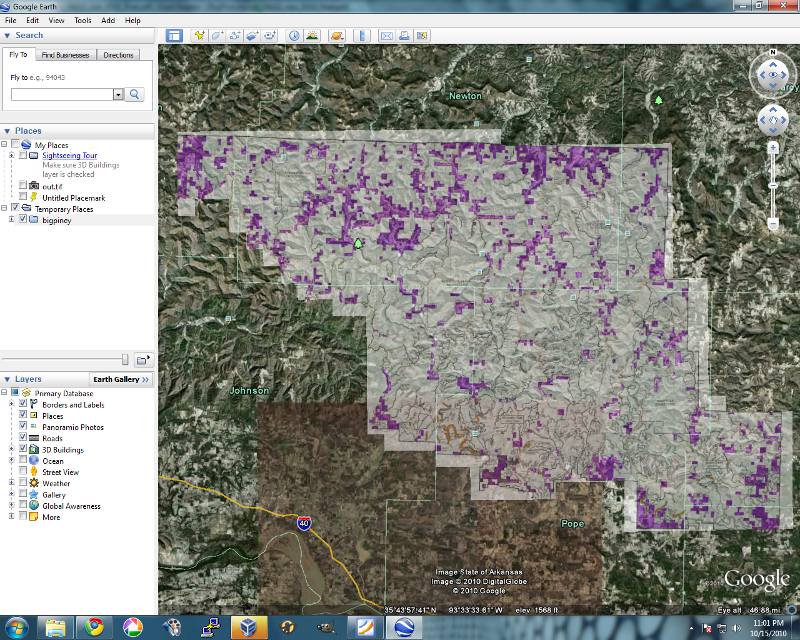Image resolution: width=800 pixels, height=640 pixels.
Task: Show sunlight across the landscape icon
Action: (x=312, y=36)
